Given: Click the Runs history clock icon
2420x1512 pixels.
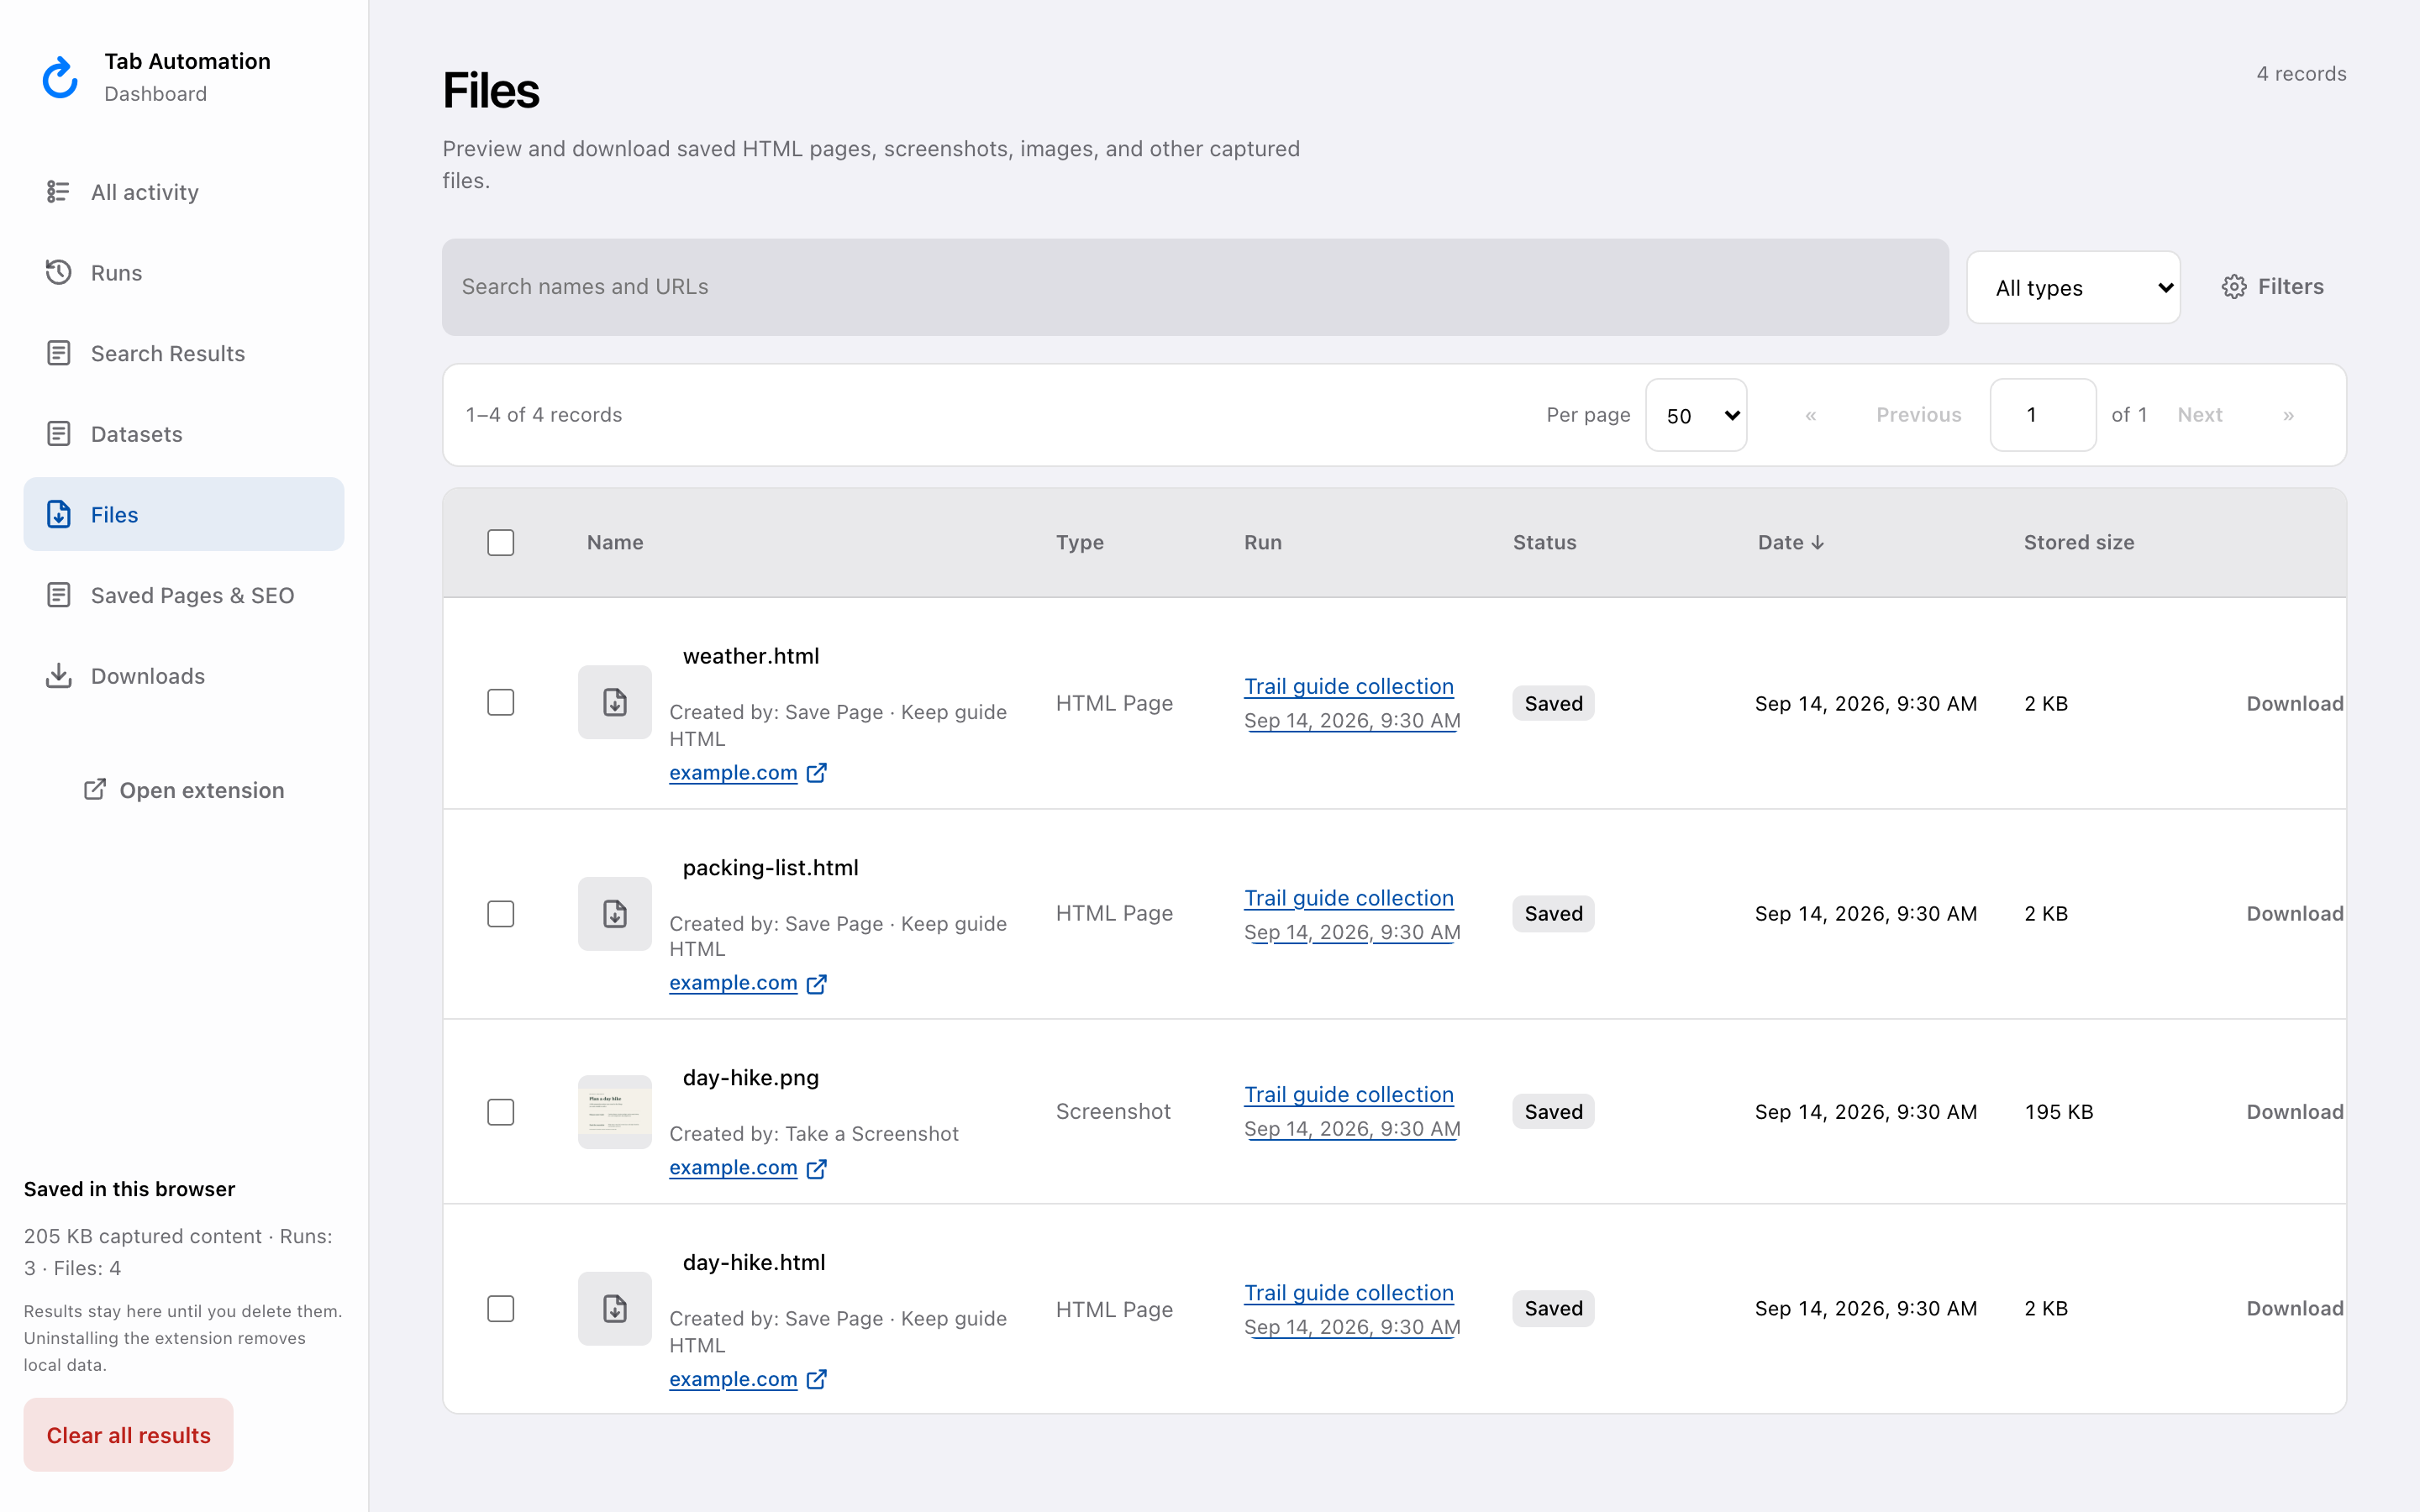Looking at the screenshot, I should click(58, 272).
